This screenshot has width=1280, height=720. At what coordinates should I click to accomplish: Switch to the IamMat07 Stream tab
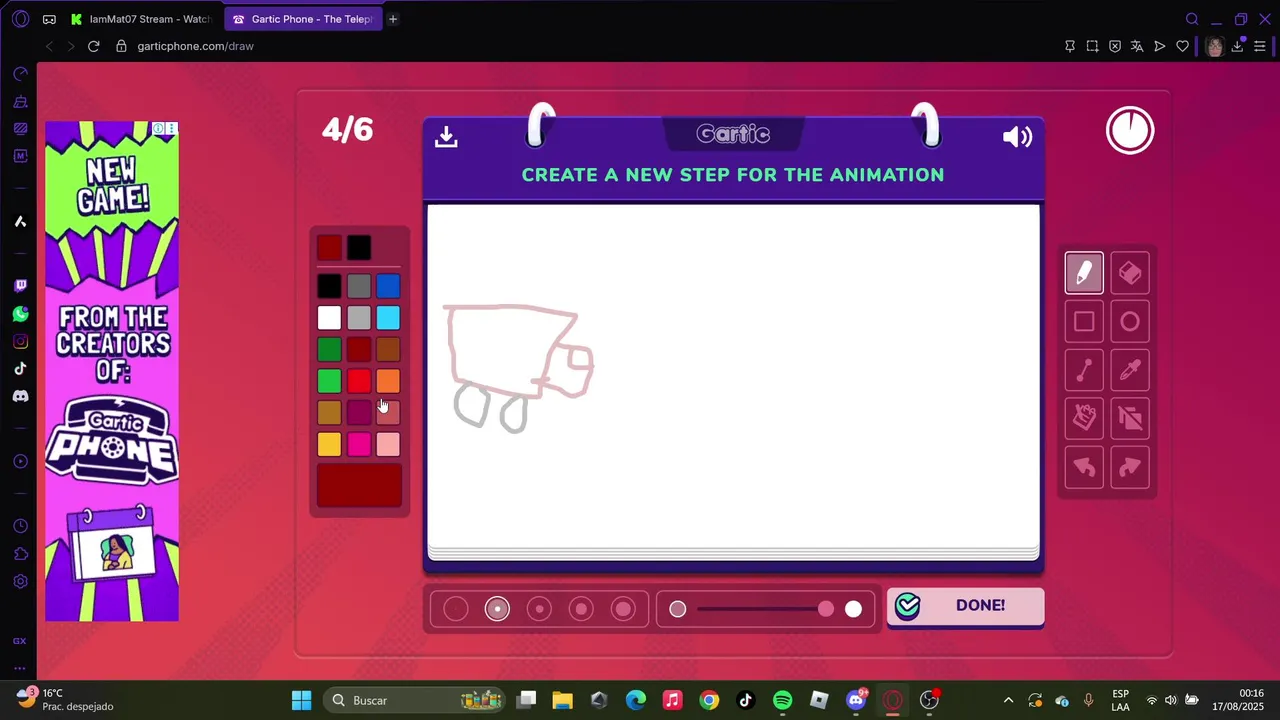[141, 19]
